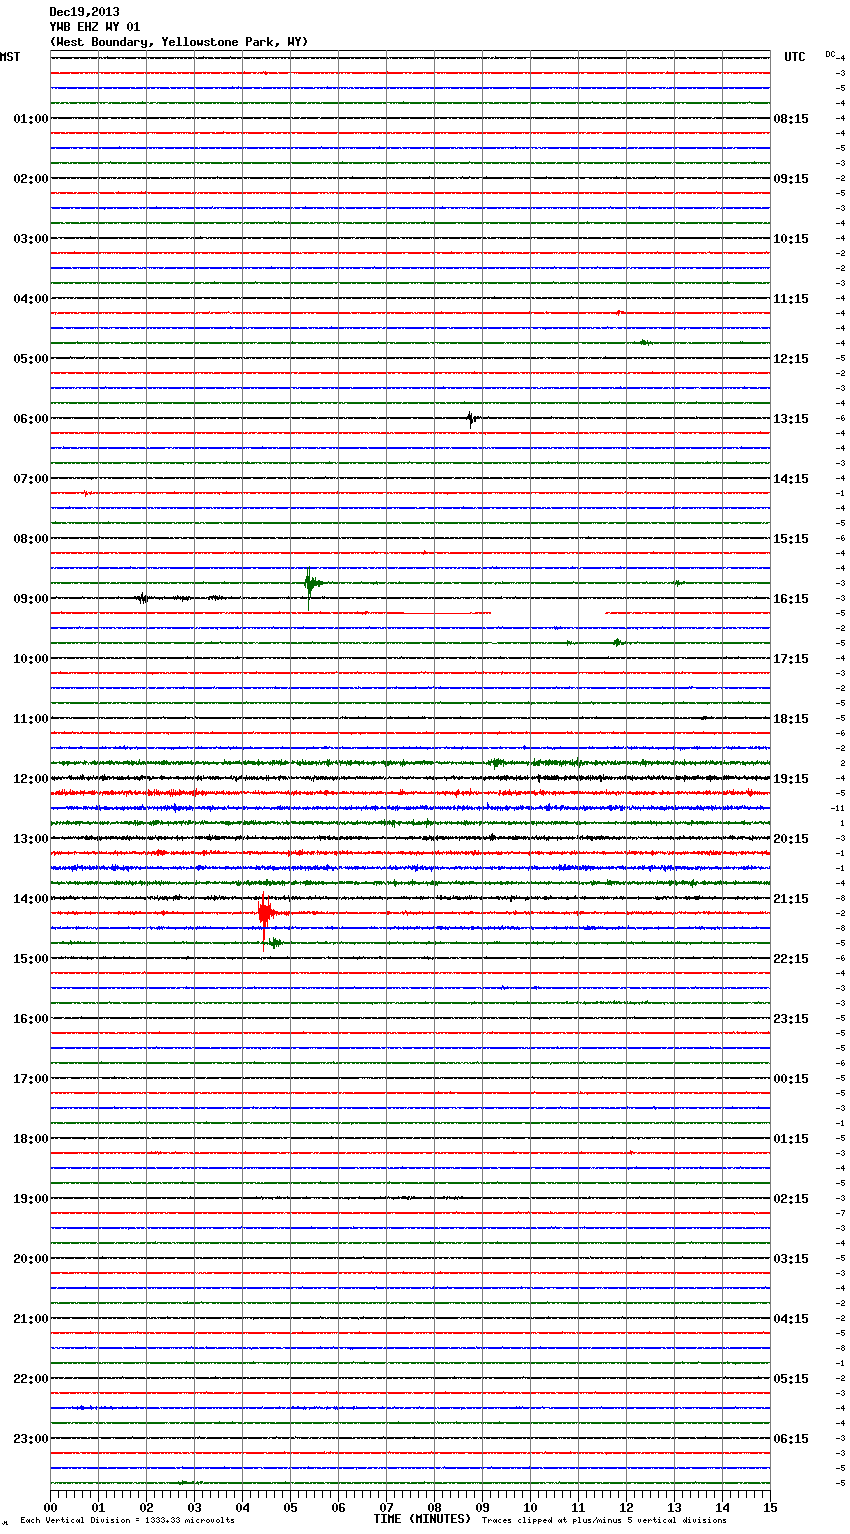Click the MST time zone label
This screenshot has width=850, height=1534.
click(x=10, y=57)
